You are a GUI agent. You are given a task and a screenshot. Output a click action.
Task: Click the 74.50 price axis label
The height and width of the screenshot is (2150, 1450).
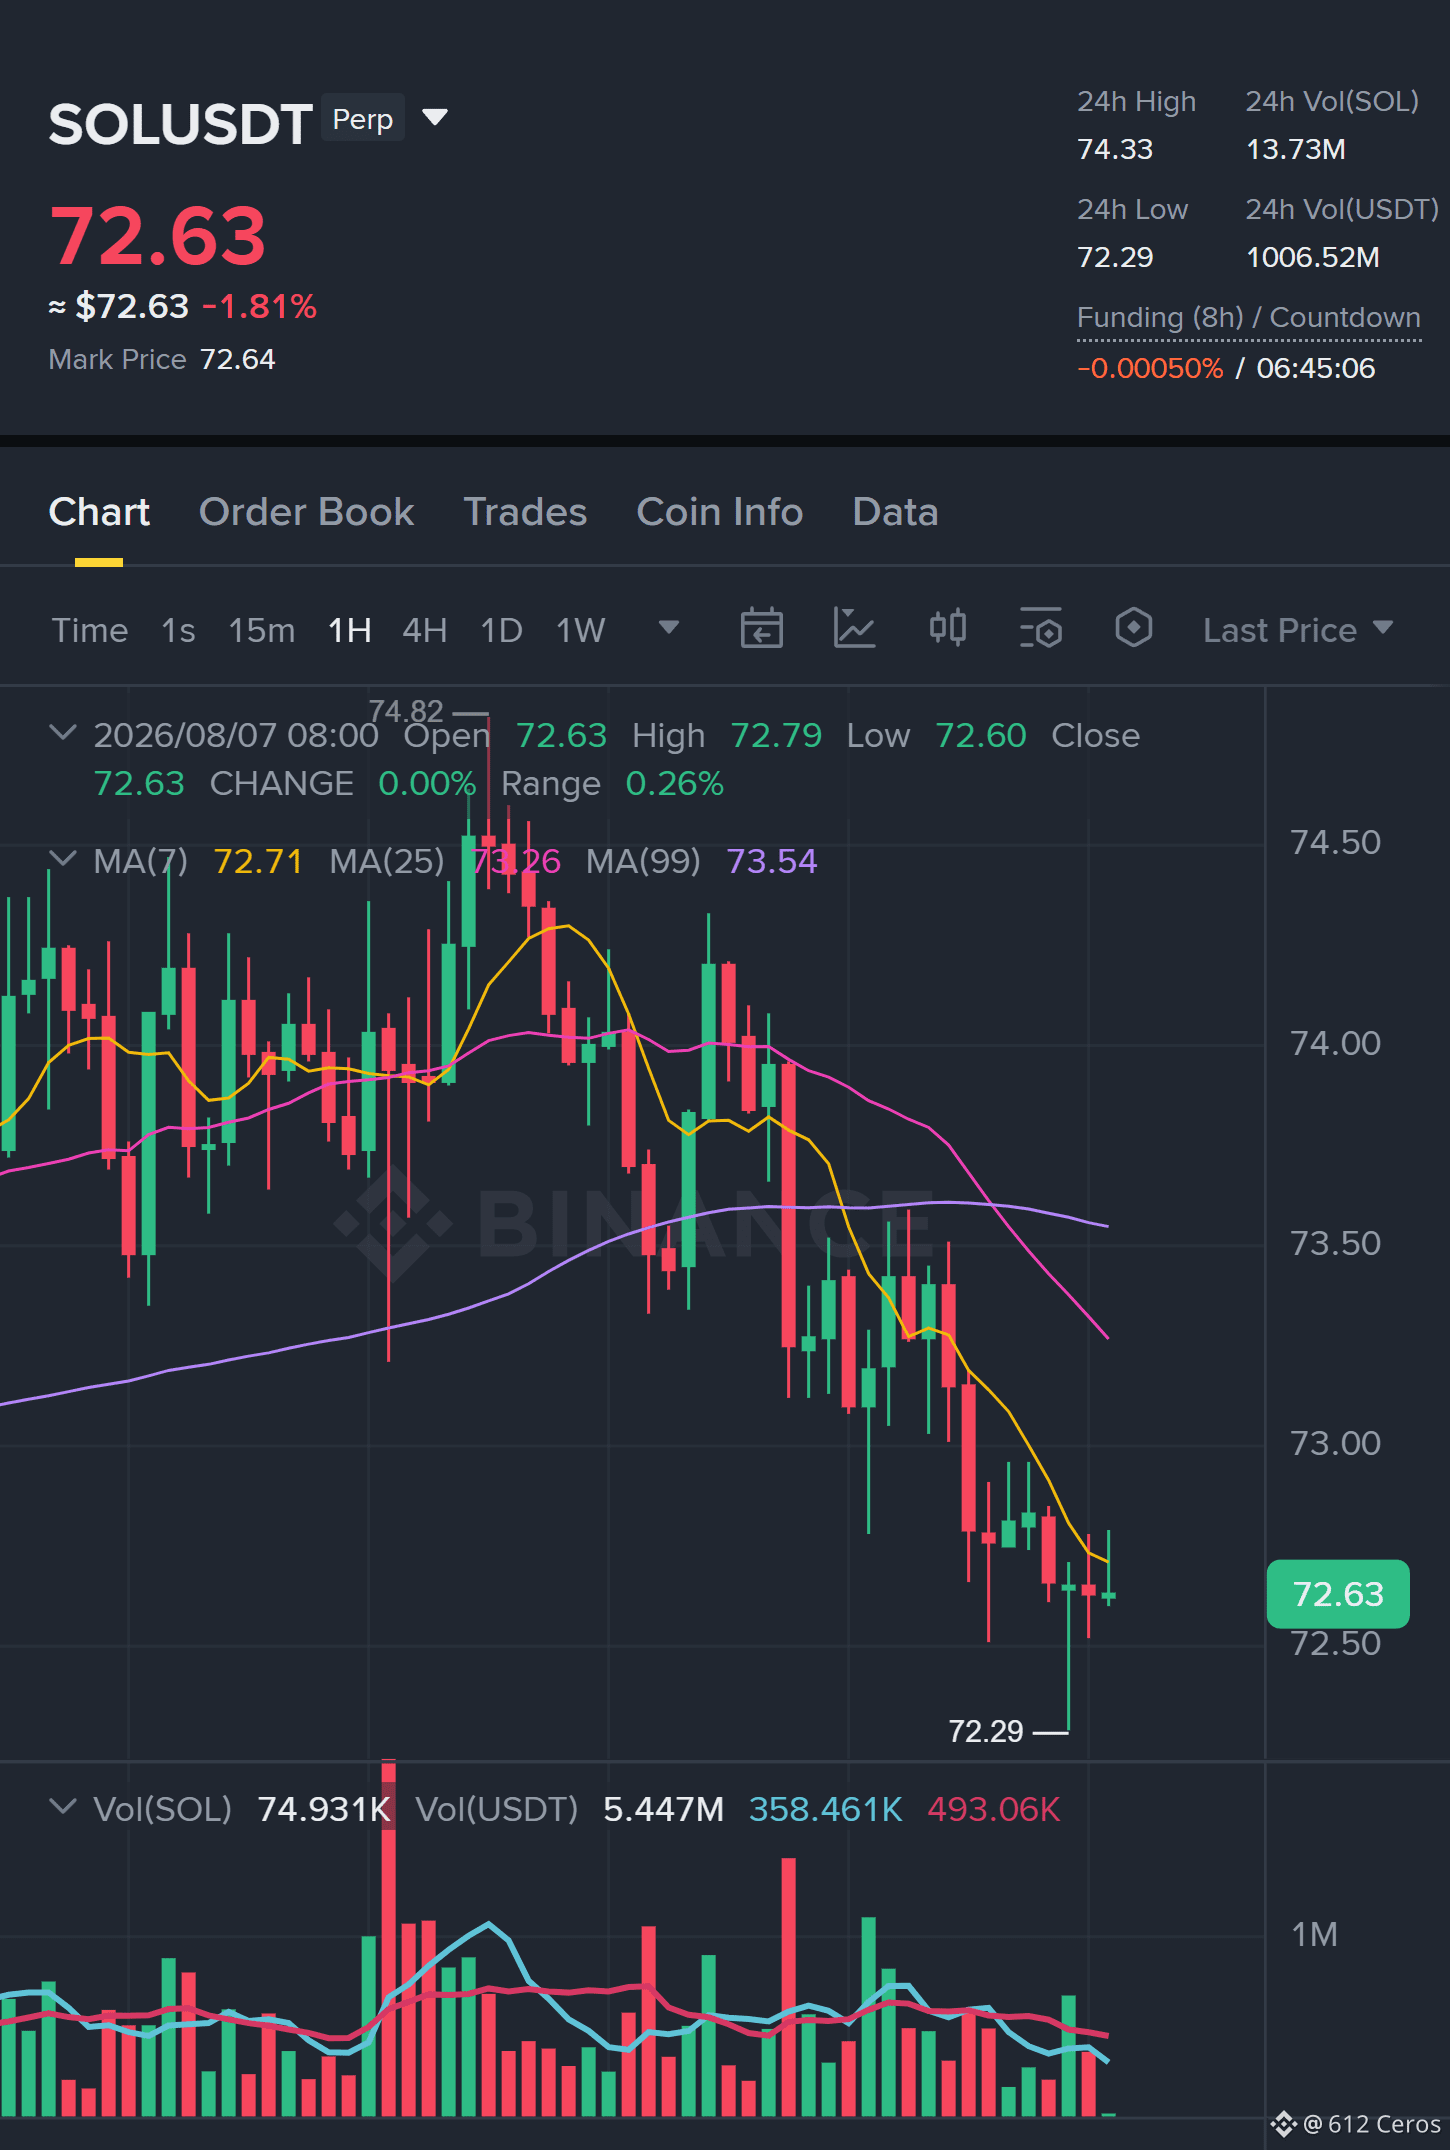(x=1335, y=842)
